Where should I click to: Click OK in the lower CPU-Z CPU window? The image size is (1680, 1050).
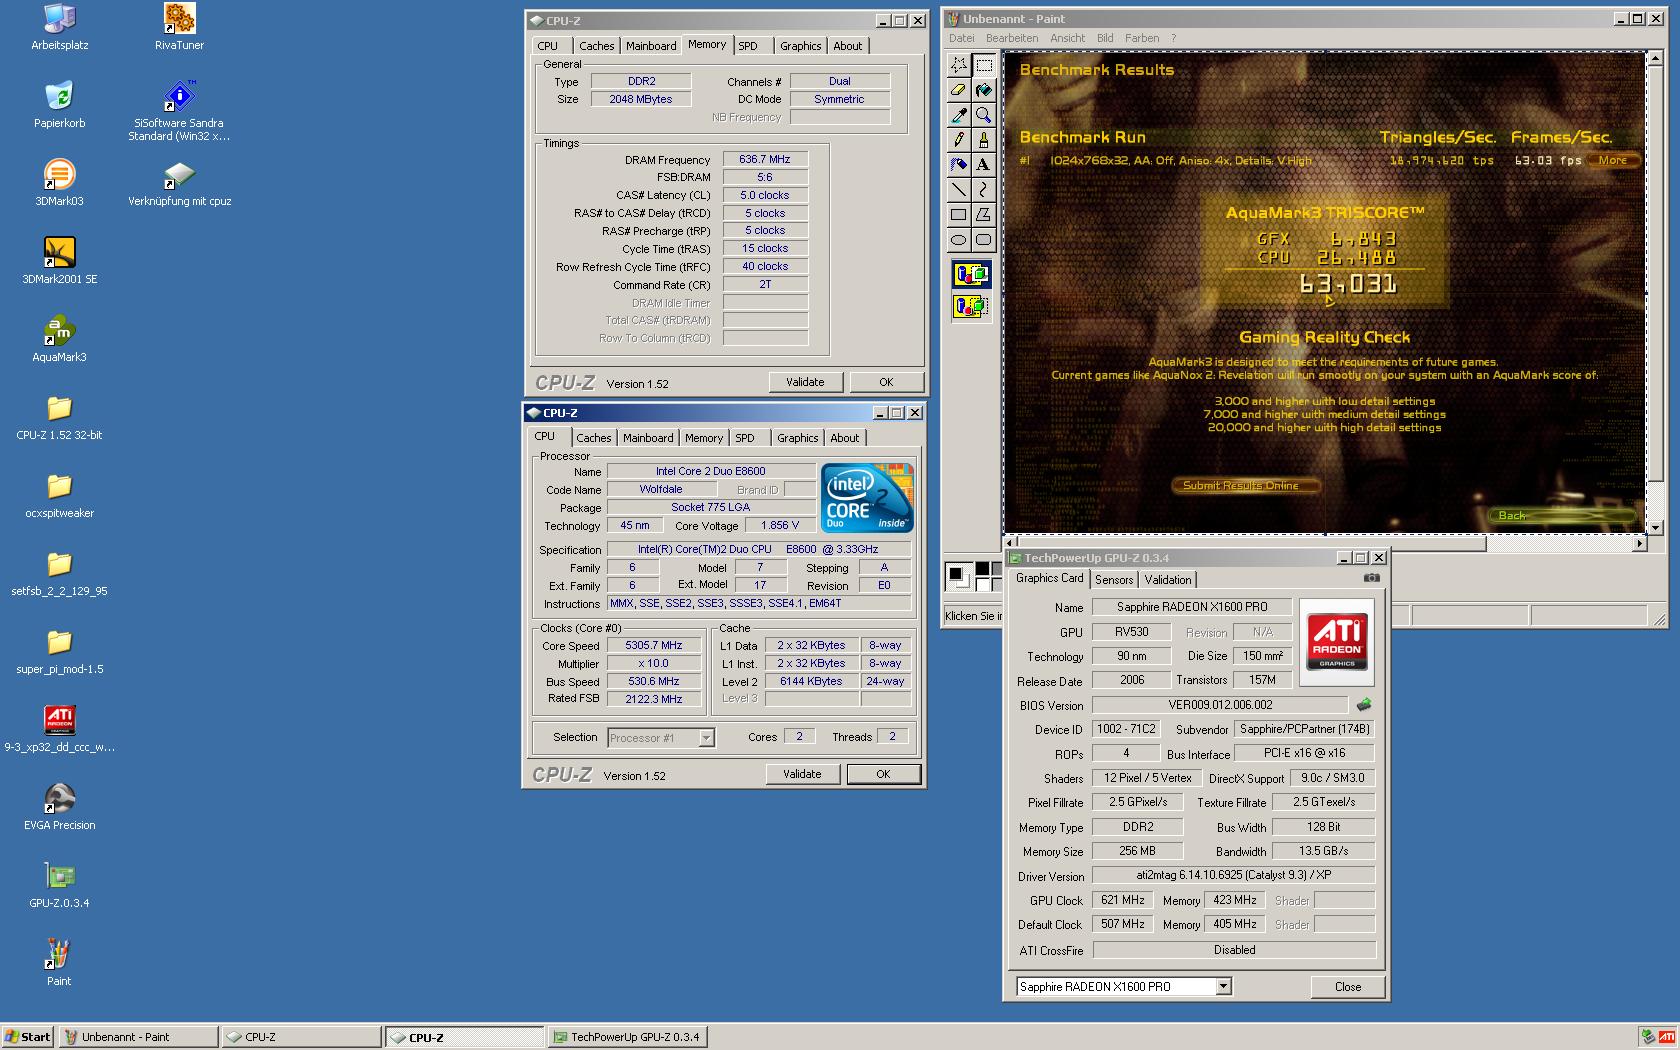(883, 774)
